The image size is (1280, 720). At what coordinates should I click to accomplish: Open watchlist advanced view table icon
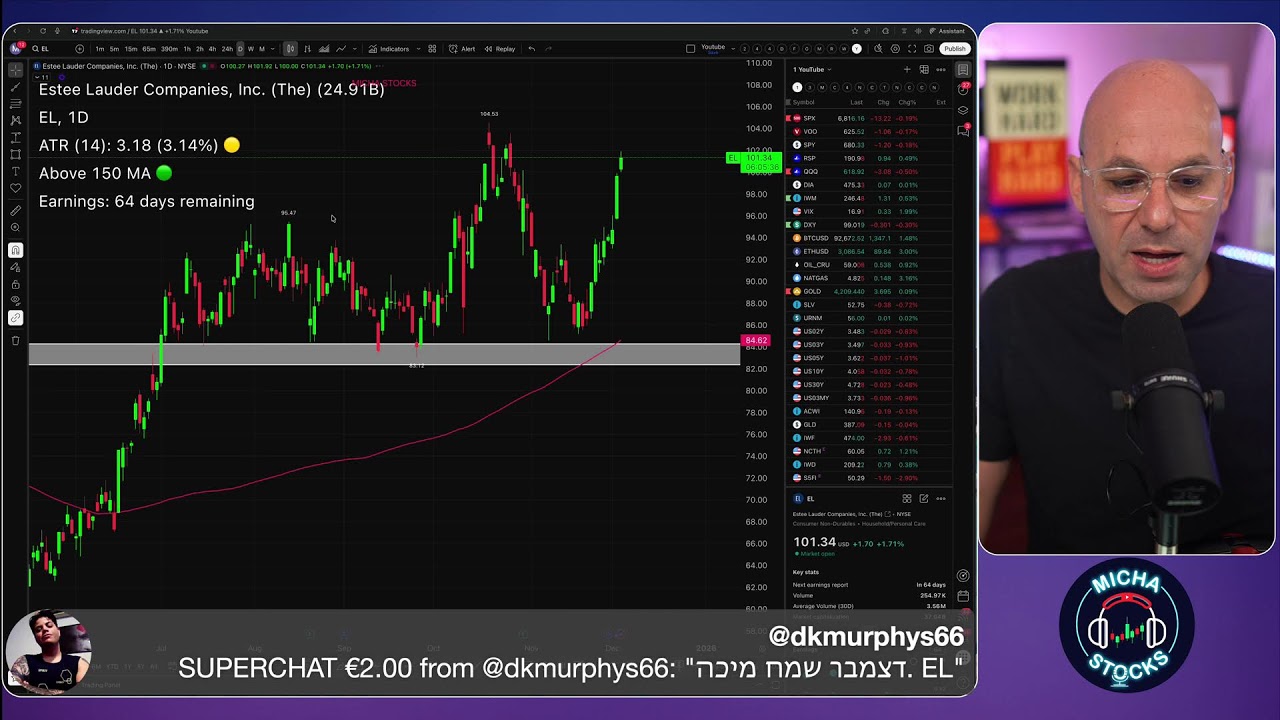tap(924, 70)
